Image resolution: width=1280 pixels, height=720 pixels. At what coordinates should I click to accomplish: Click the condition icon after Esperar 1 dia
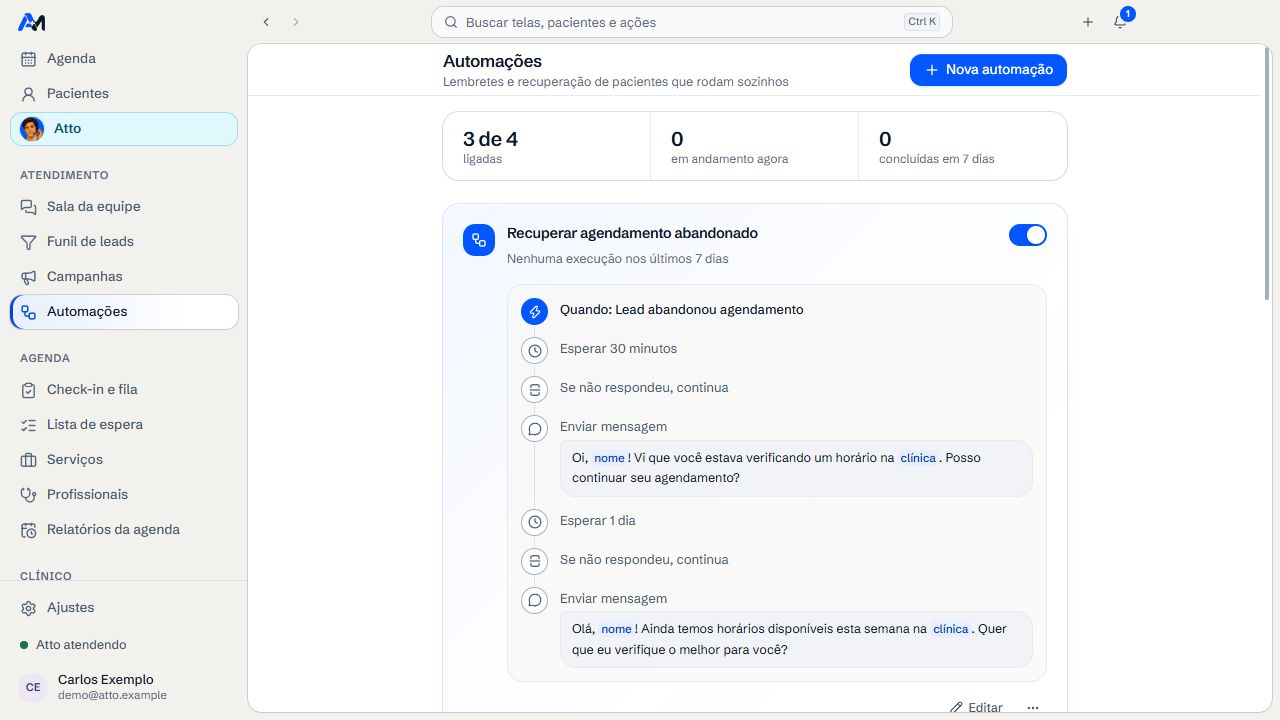535,561
